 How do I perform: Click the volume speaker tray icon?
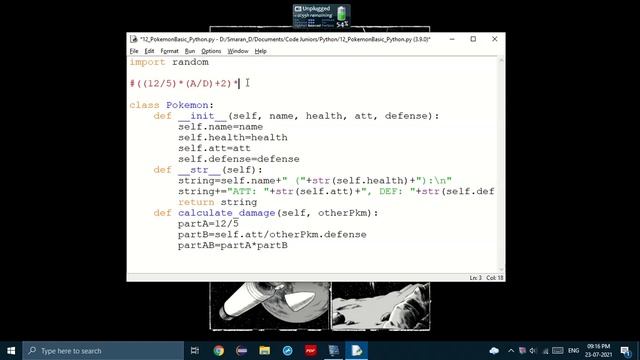533,351
